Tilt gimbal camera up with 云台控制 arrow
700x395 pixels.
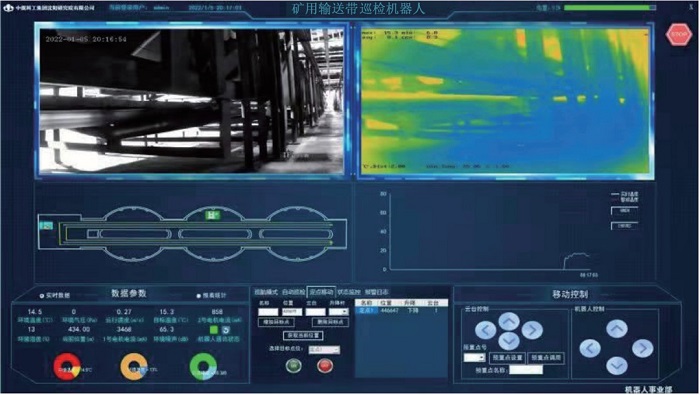click(509, 321)
